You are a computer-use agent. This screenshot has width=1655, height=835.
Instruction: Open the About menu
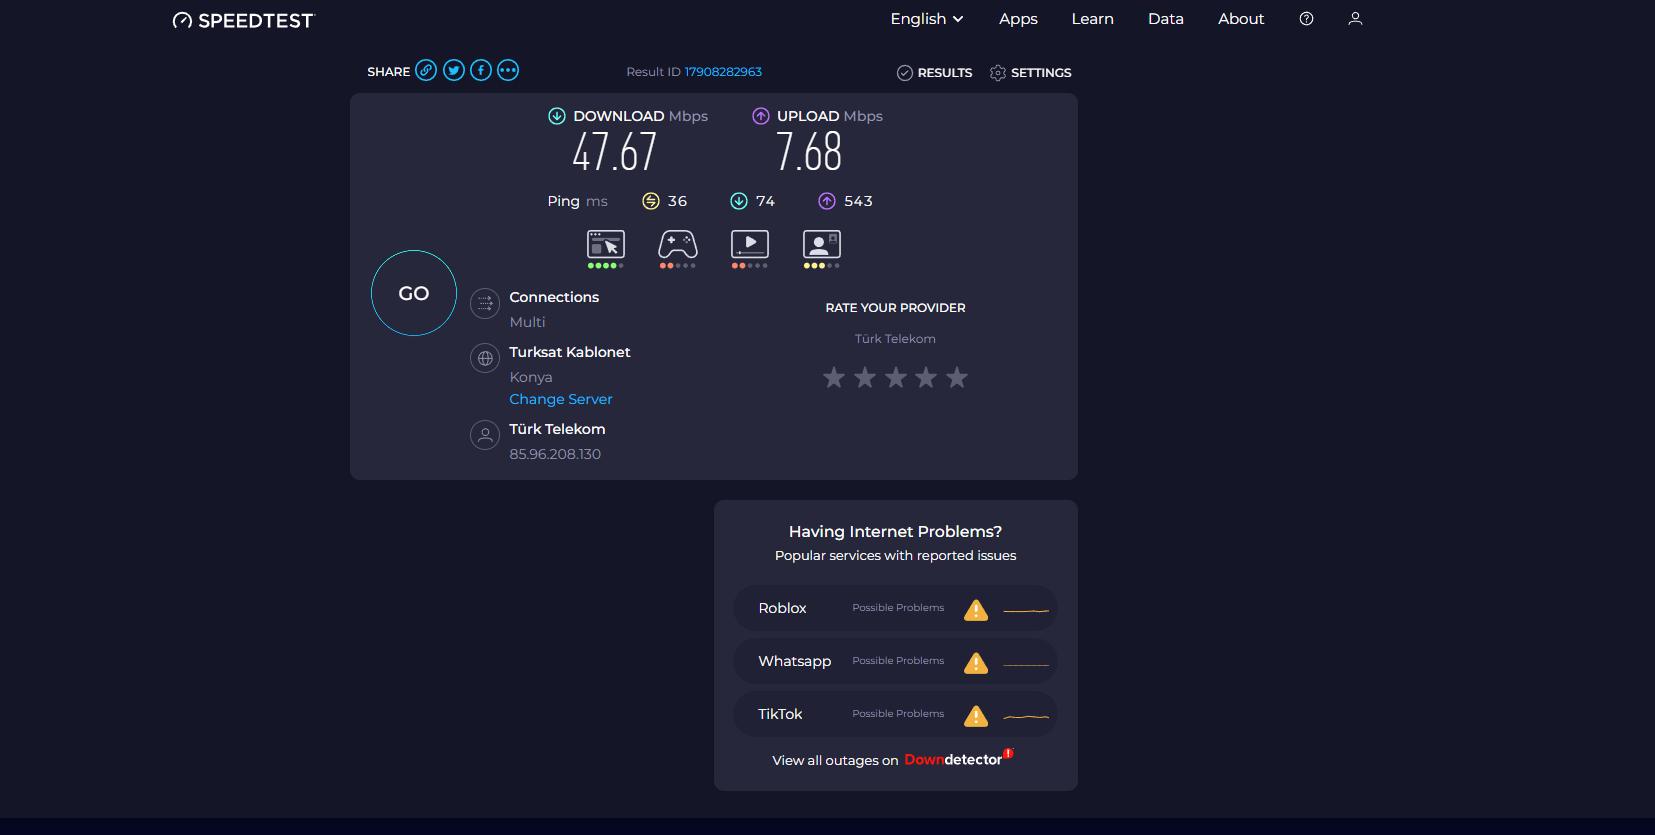[1241, 19]
